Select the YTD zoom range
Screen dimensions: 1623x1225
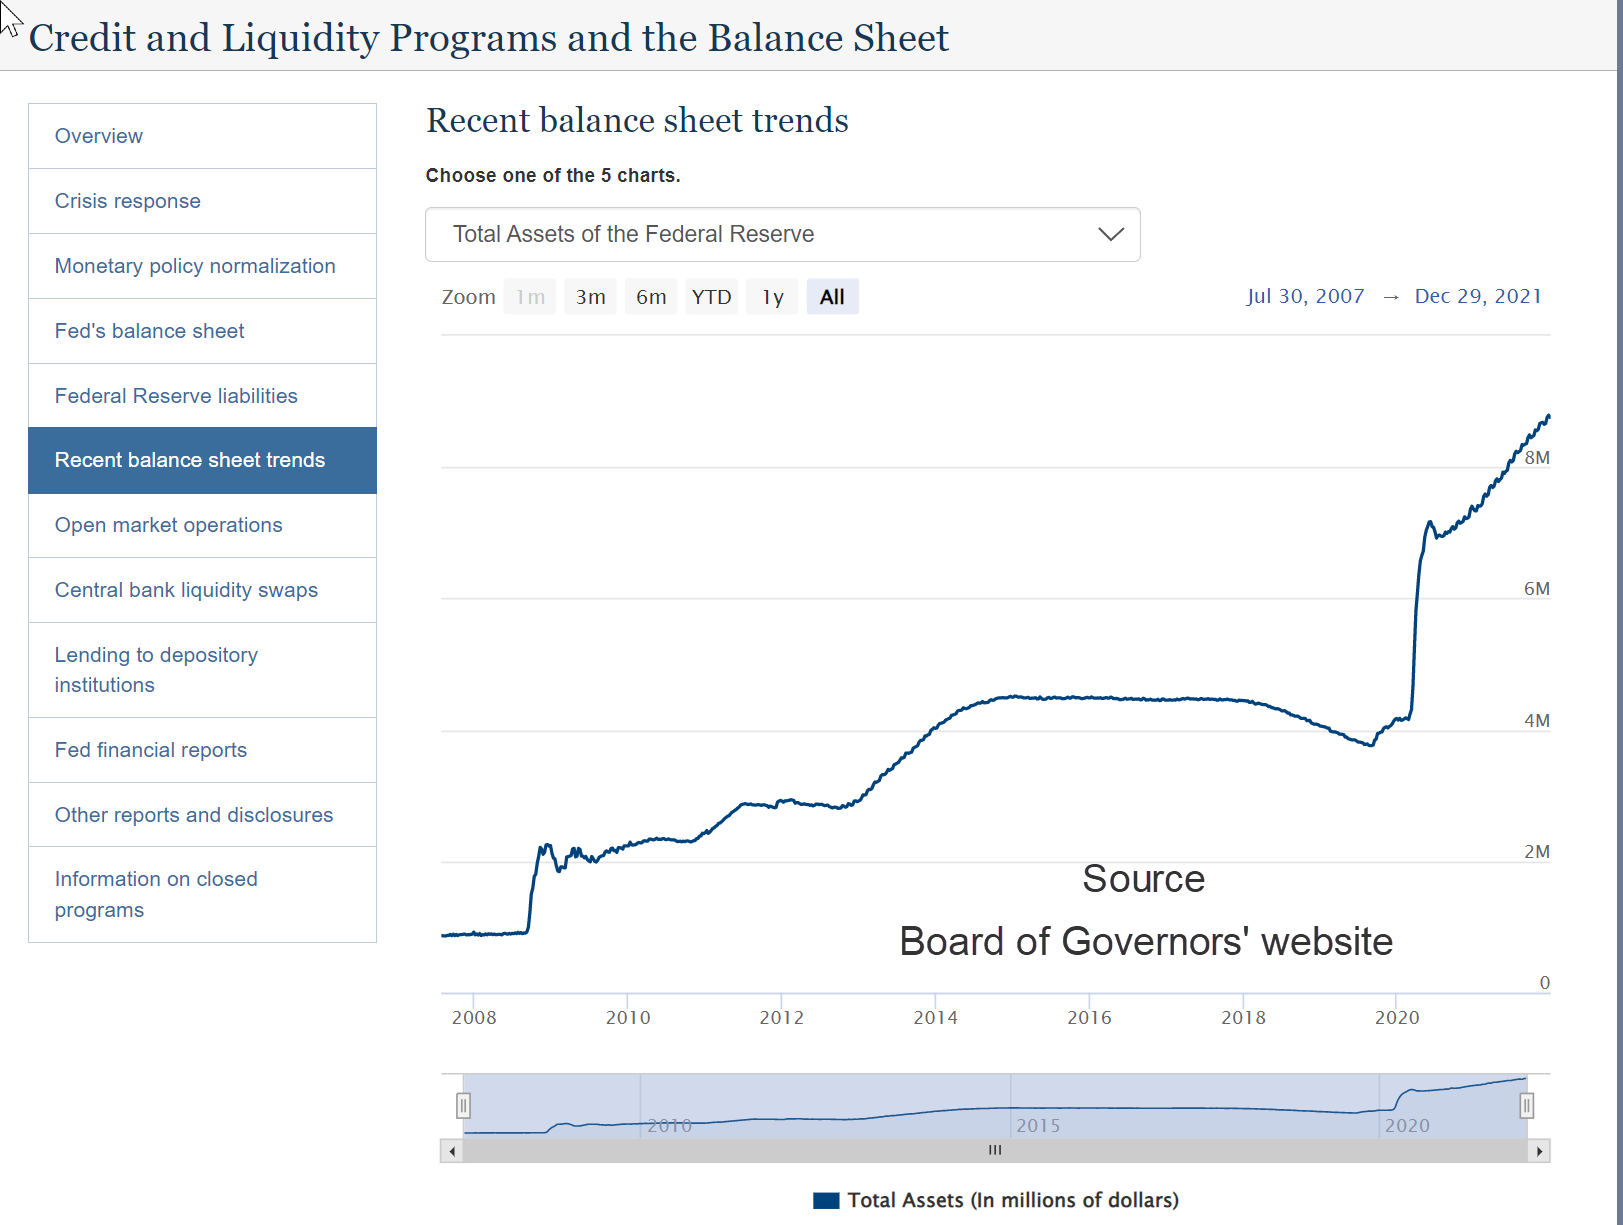711,297
